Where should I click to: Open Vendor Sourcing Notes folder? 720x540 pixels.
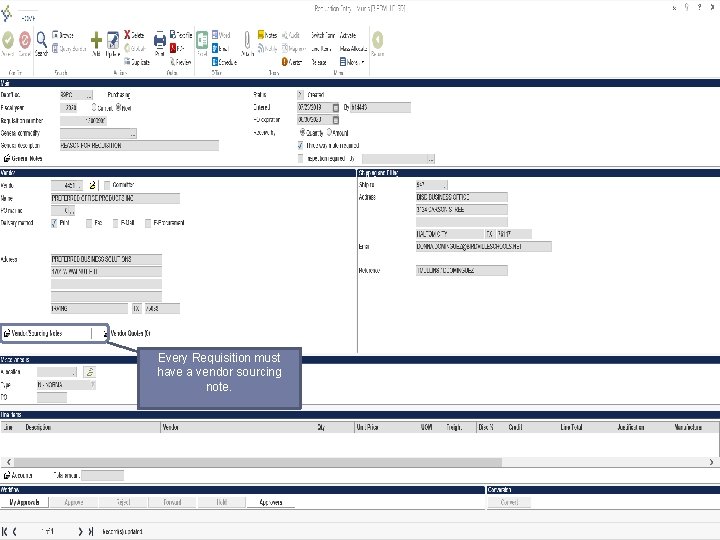(7, 333)
